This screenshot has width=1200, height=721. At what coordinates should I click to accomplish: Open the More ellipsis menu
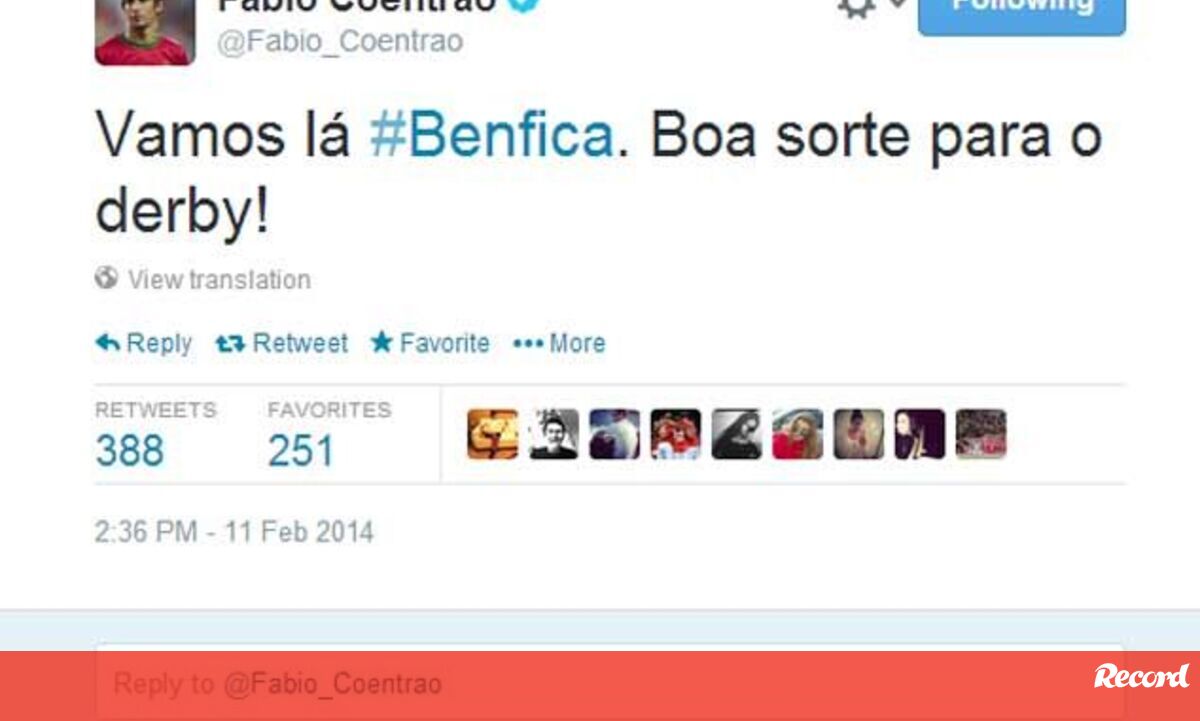point(559,343)
